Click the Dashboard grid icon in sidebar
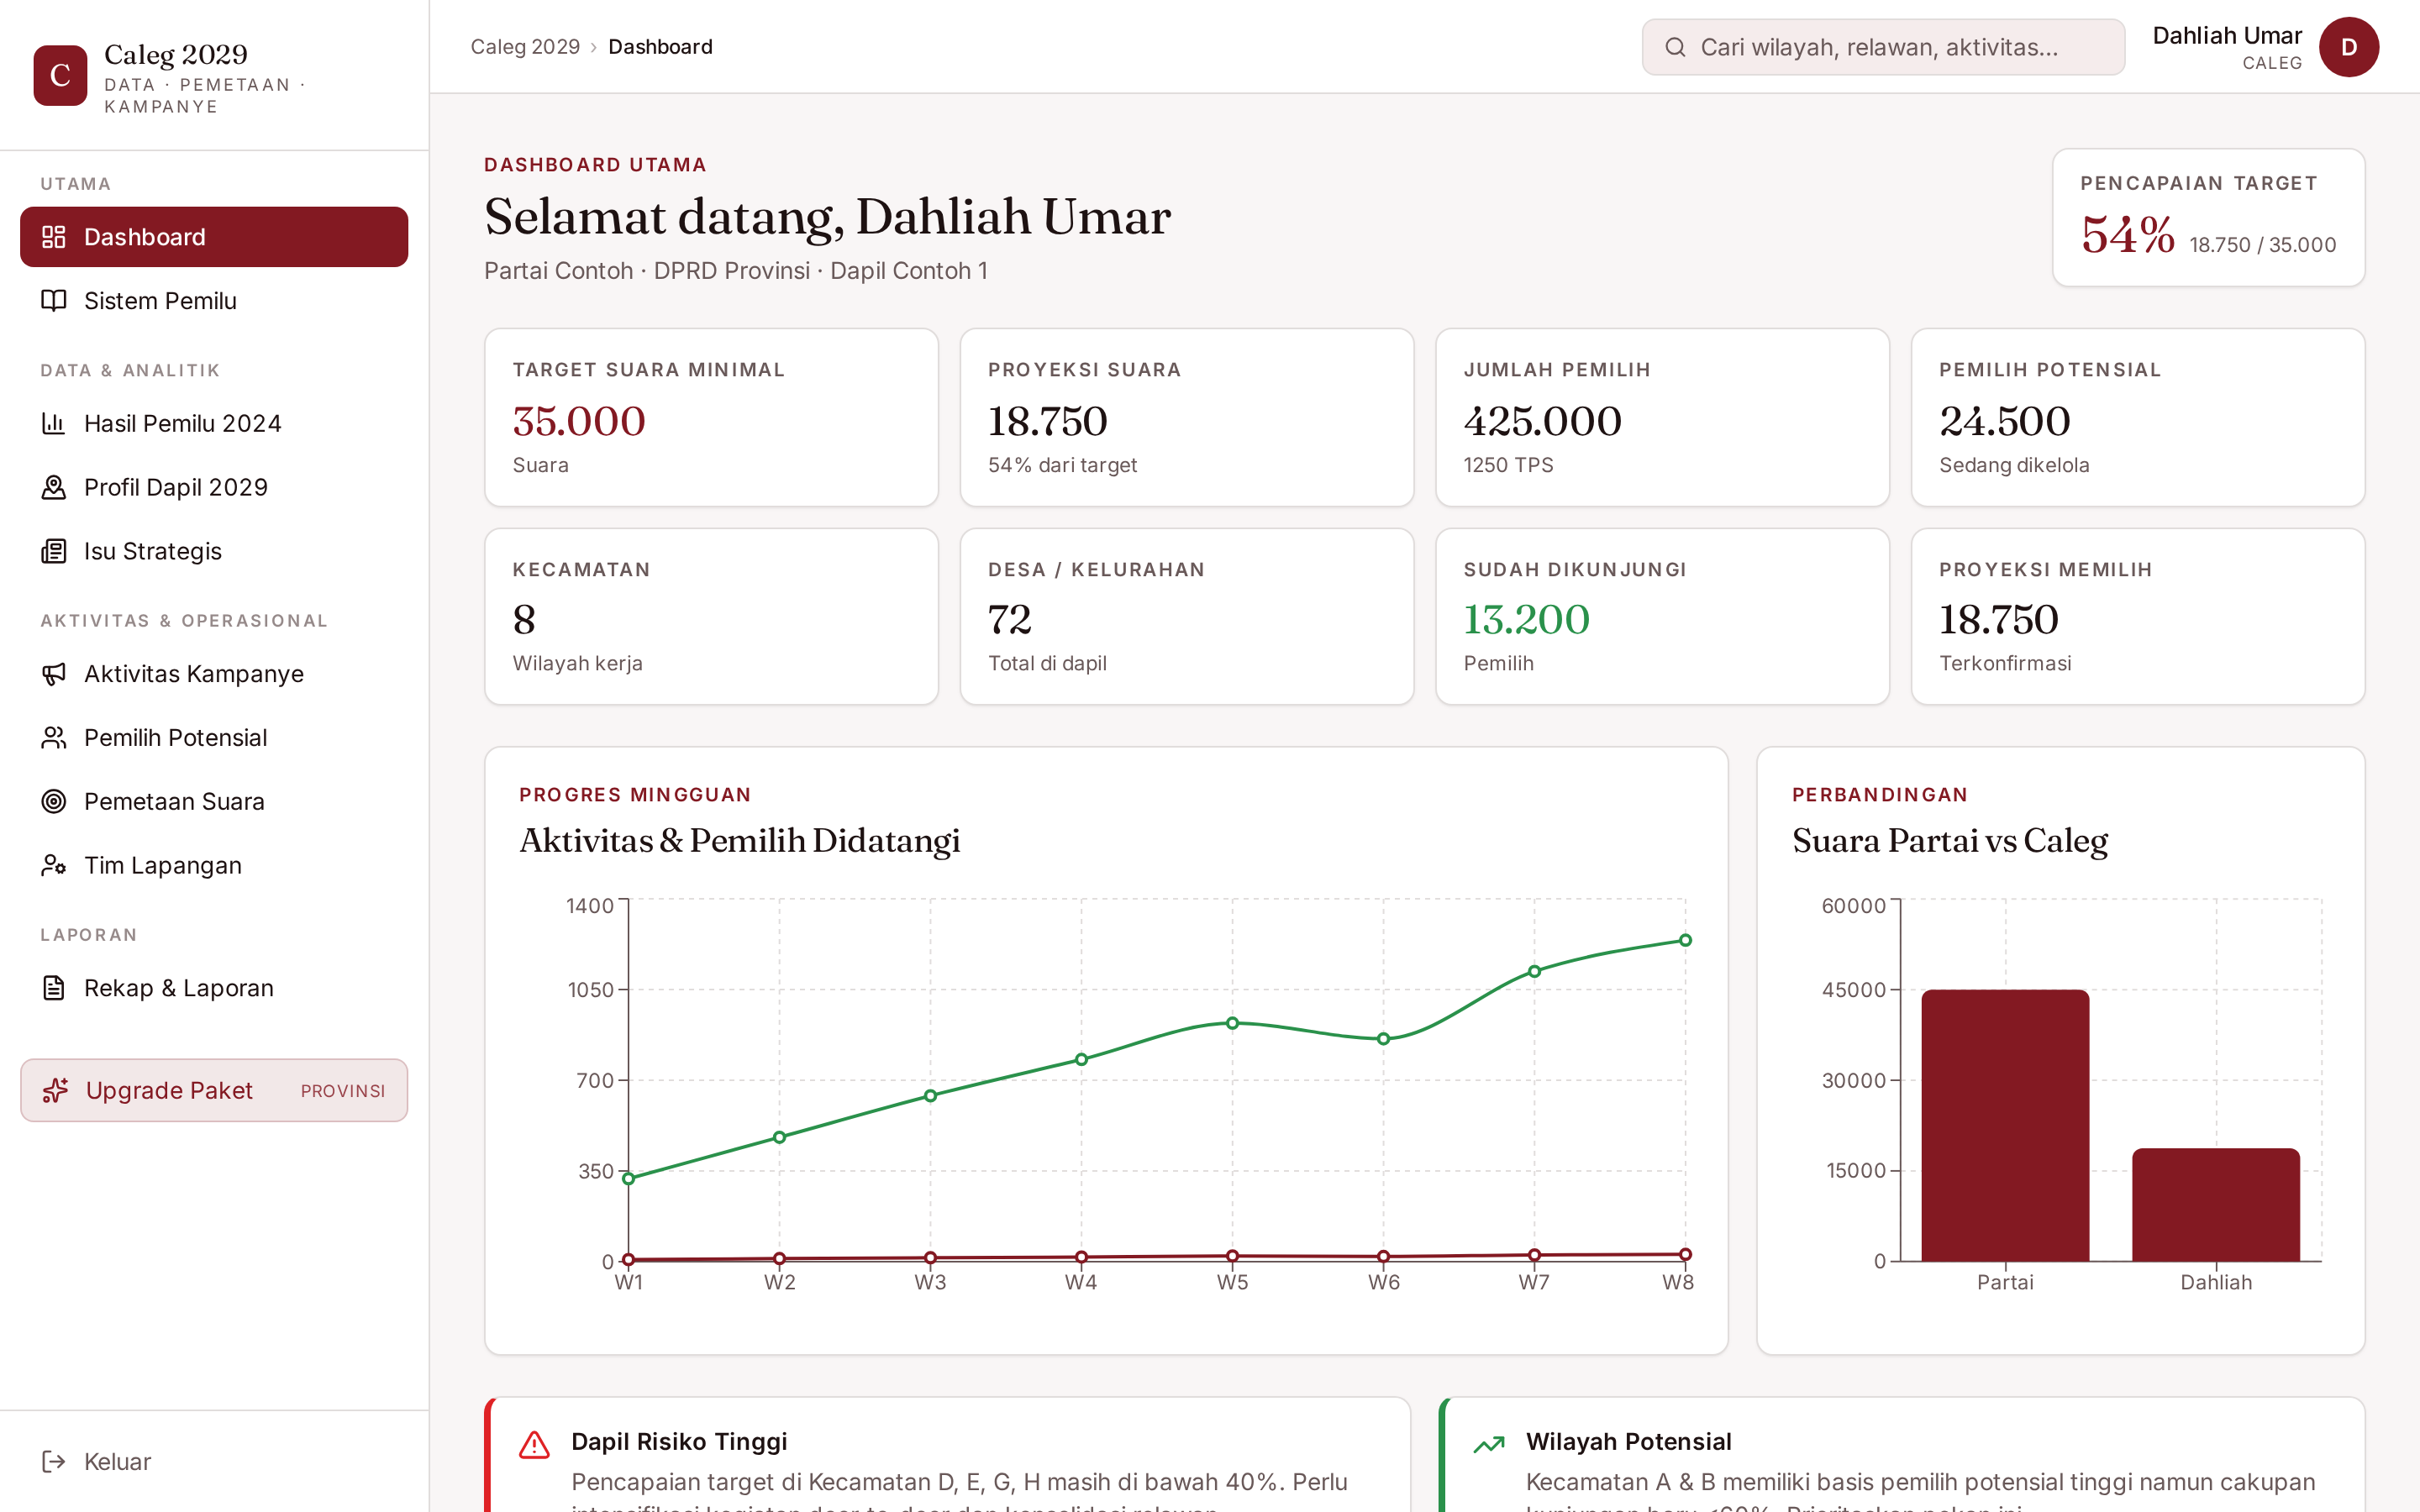This screenshot has height=1512, width=2420. pyautogui.click(x=54, y=237)
